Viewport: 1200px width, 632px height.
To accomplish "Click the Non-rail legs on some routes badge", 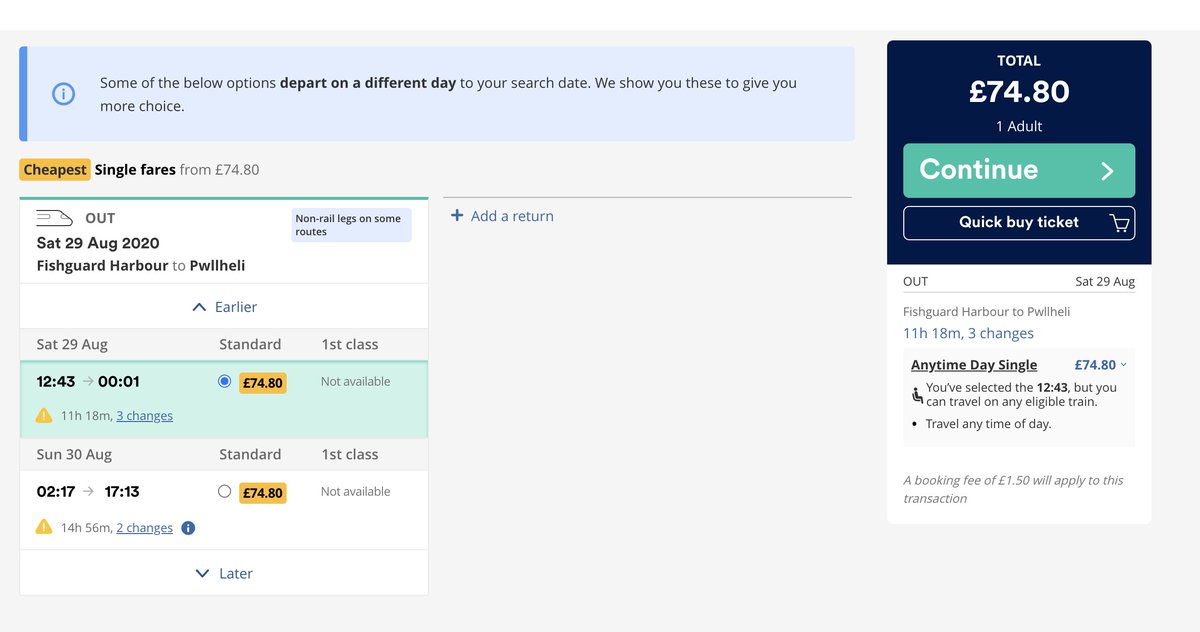I will (352, 225).
